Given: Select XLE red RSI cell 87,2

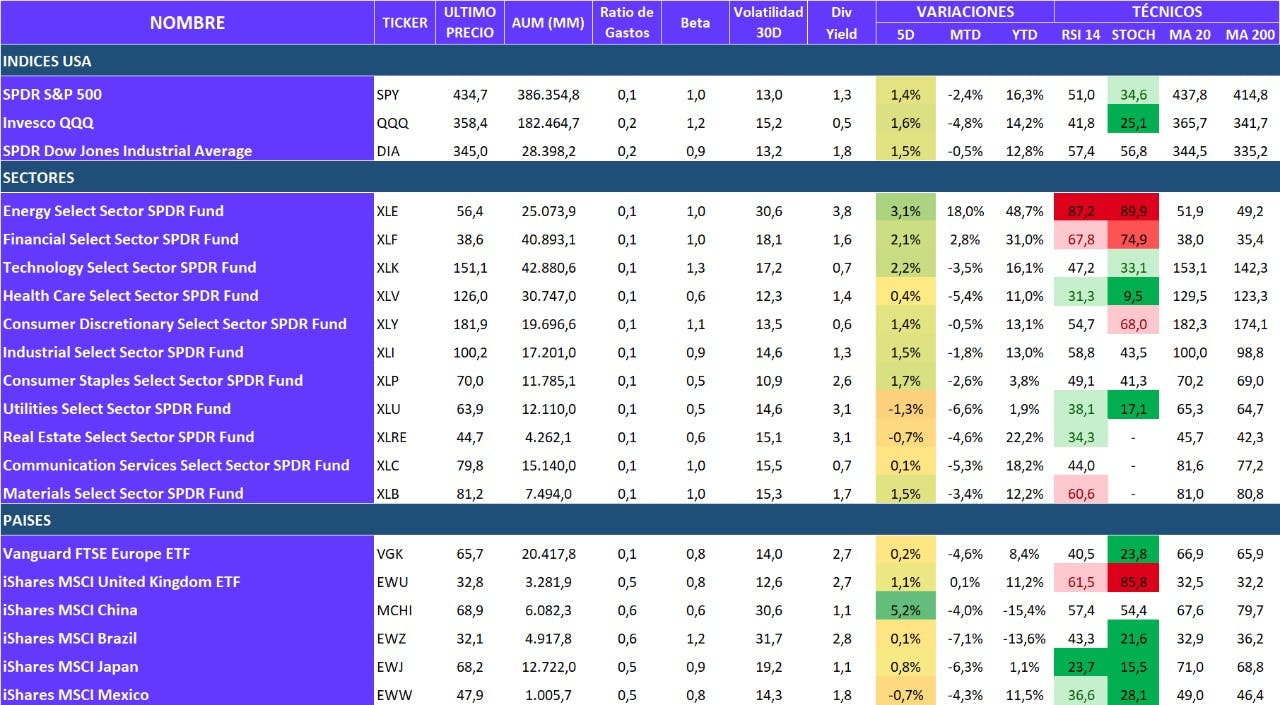Looking at the screenshot, I should pos(1081,211).
